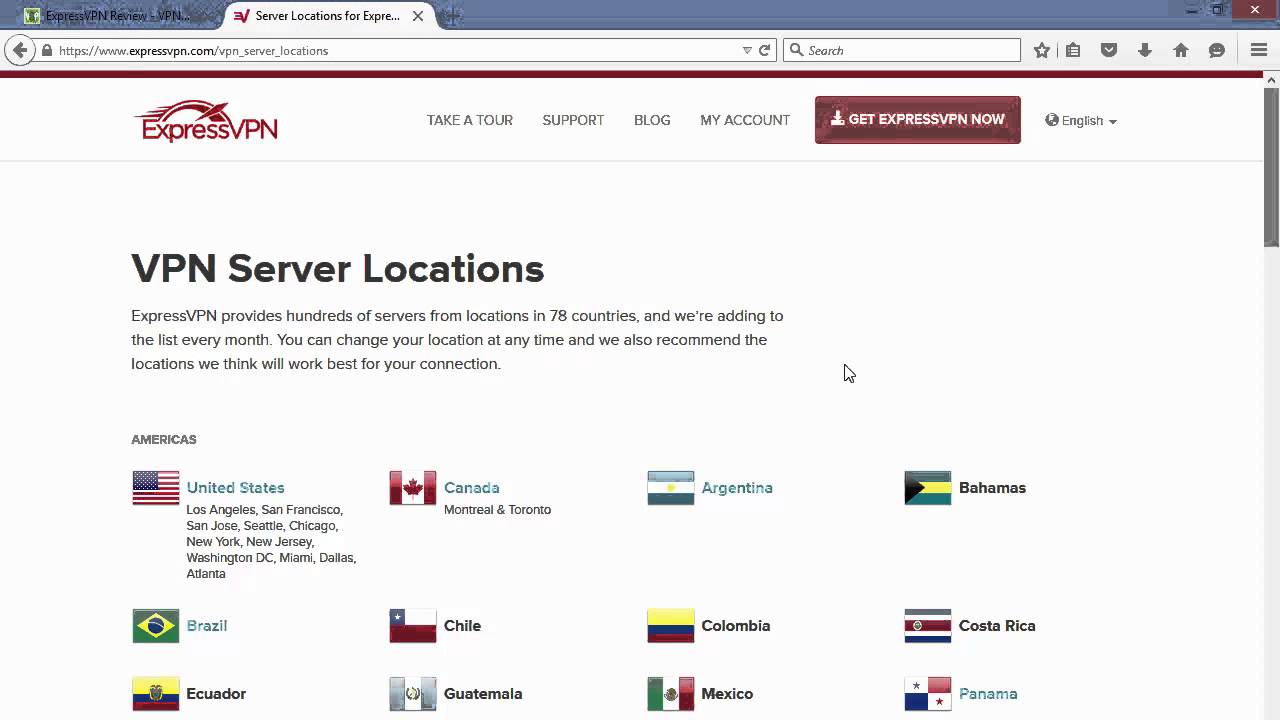Click the VPN Server Locations heading
1280x720 pixels.
pos(338,269)
